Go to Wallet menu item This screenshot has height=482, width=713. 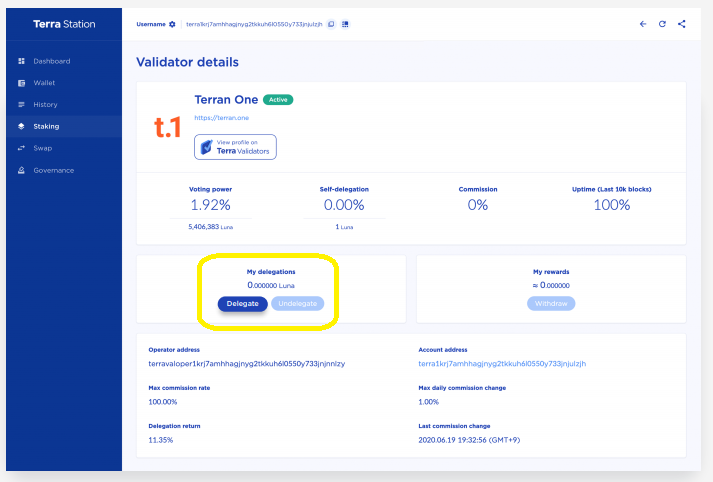coord(44,83)
